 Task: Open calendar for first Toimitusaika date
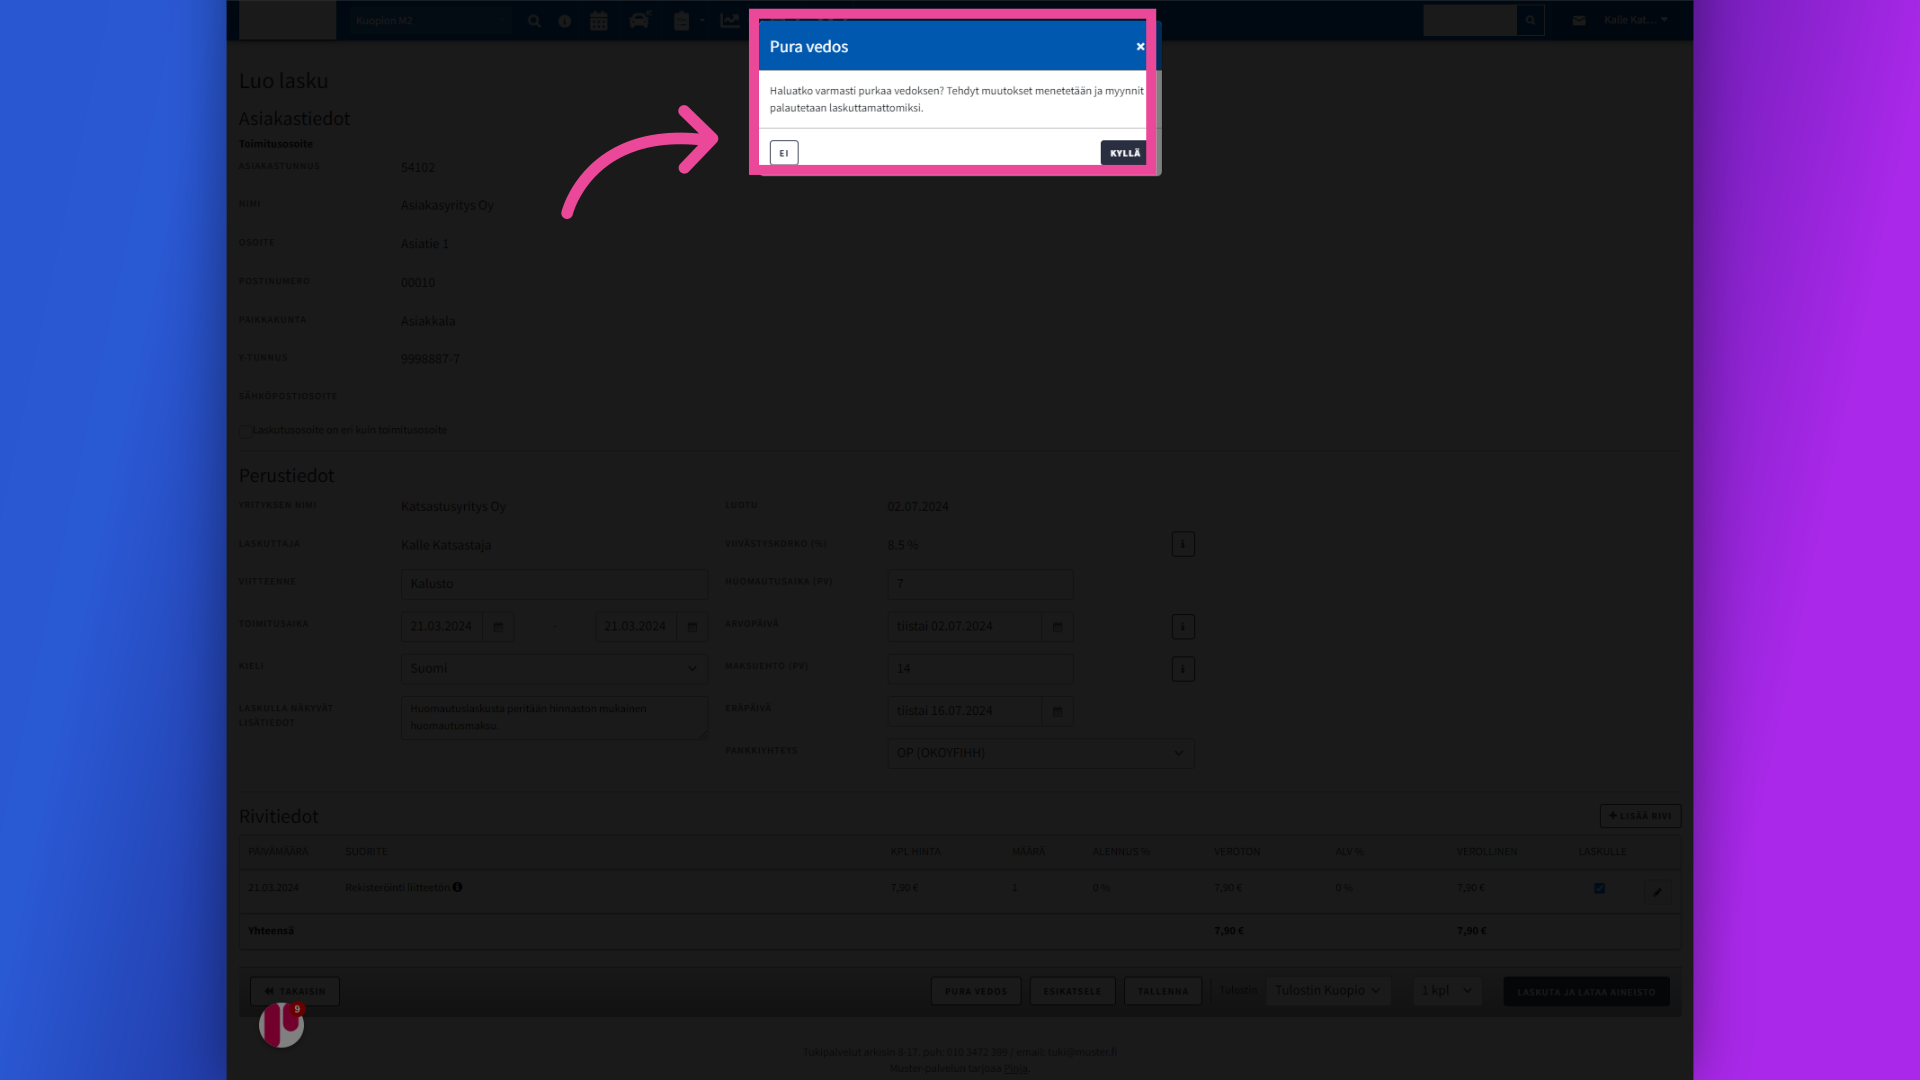click(x=498, y=627)
